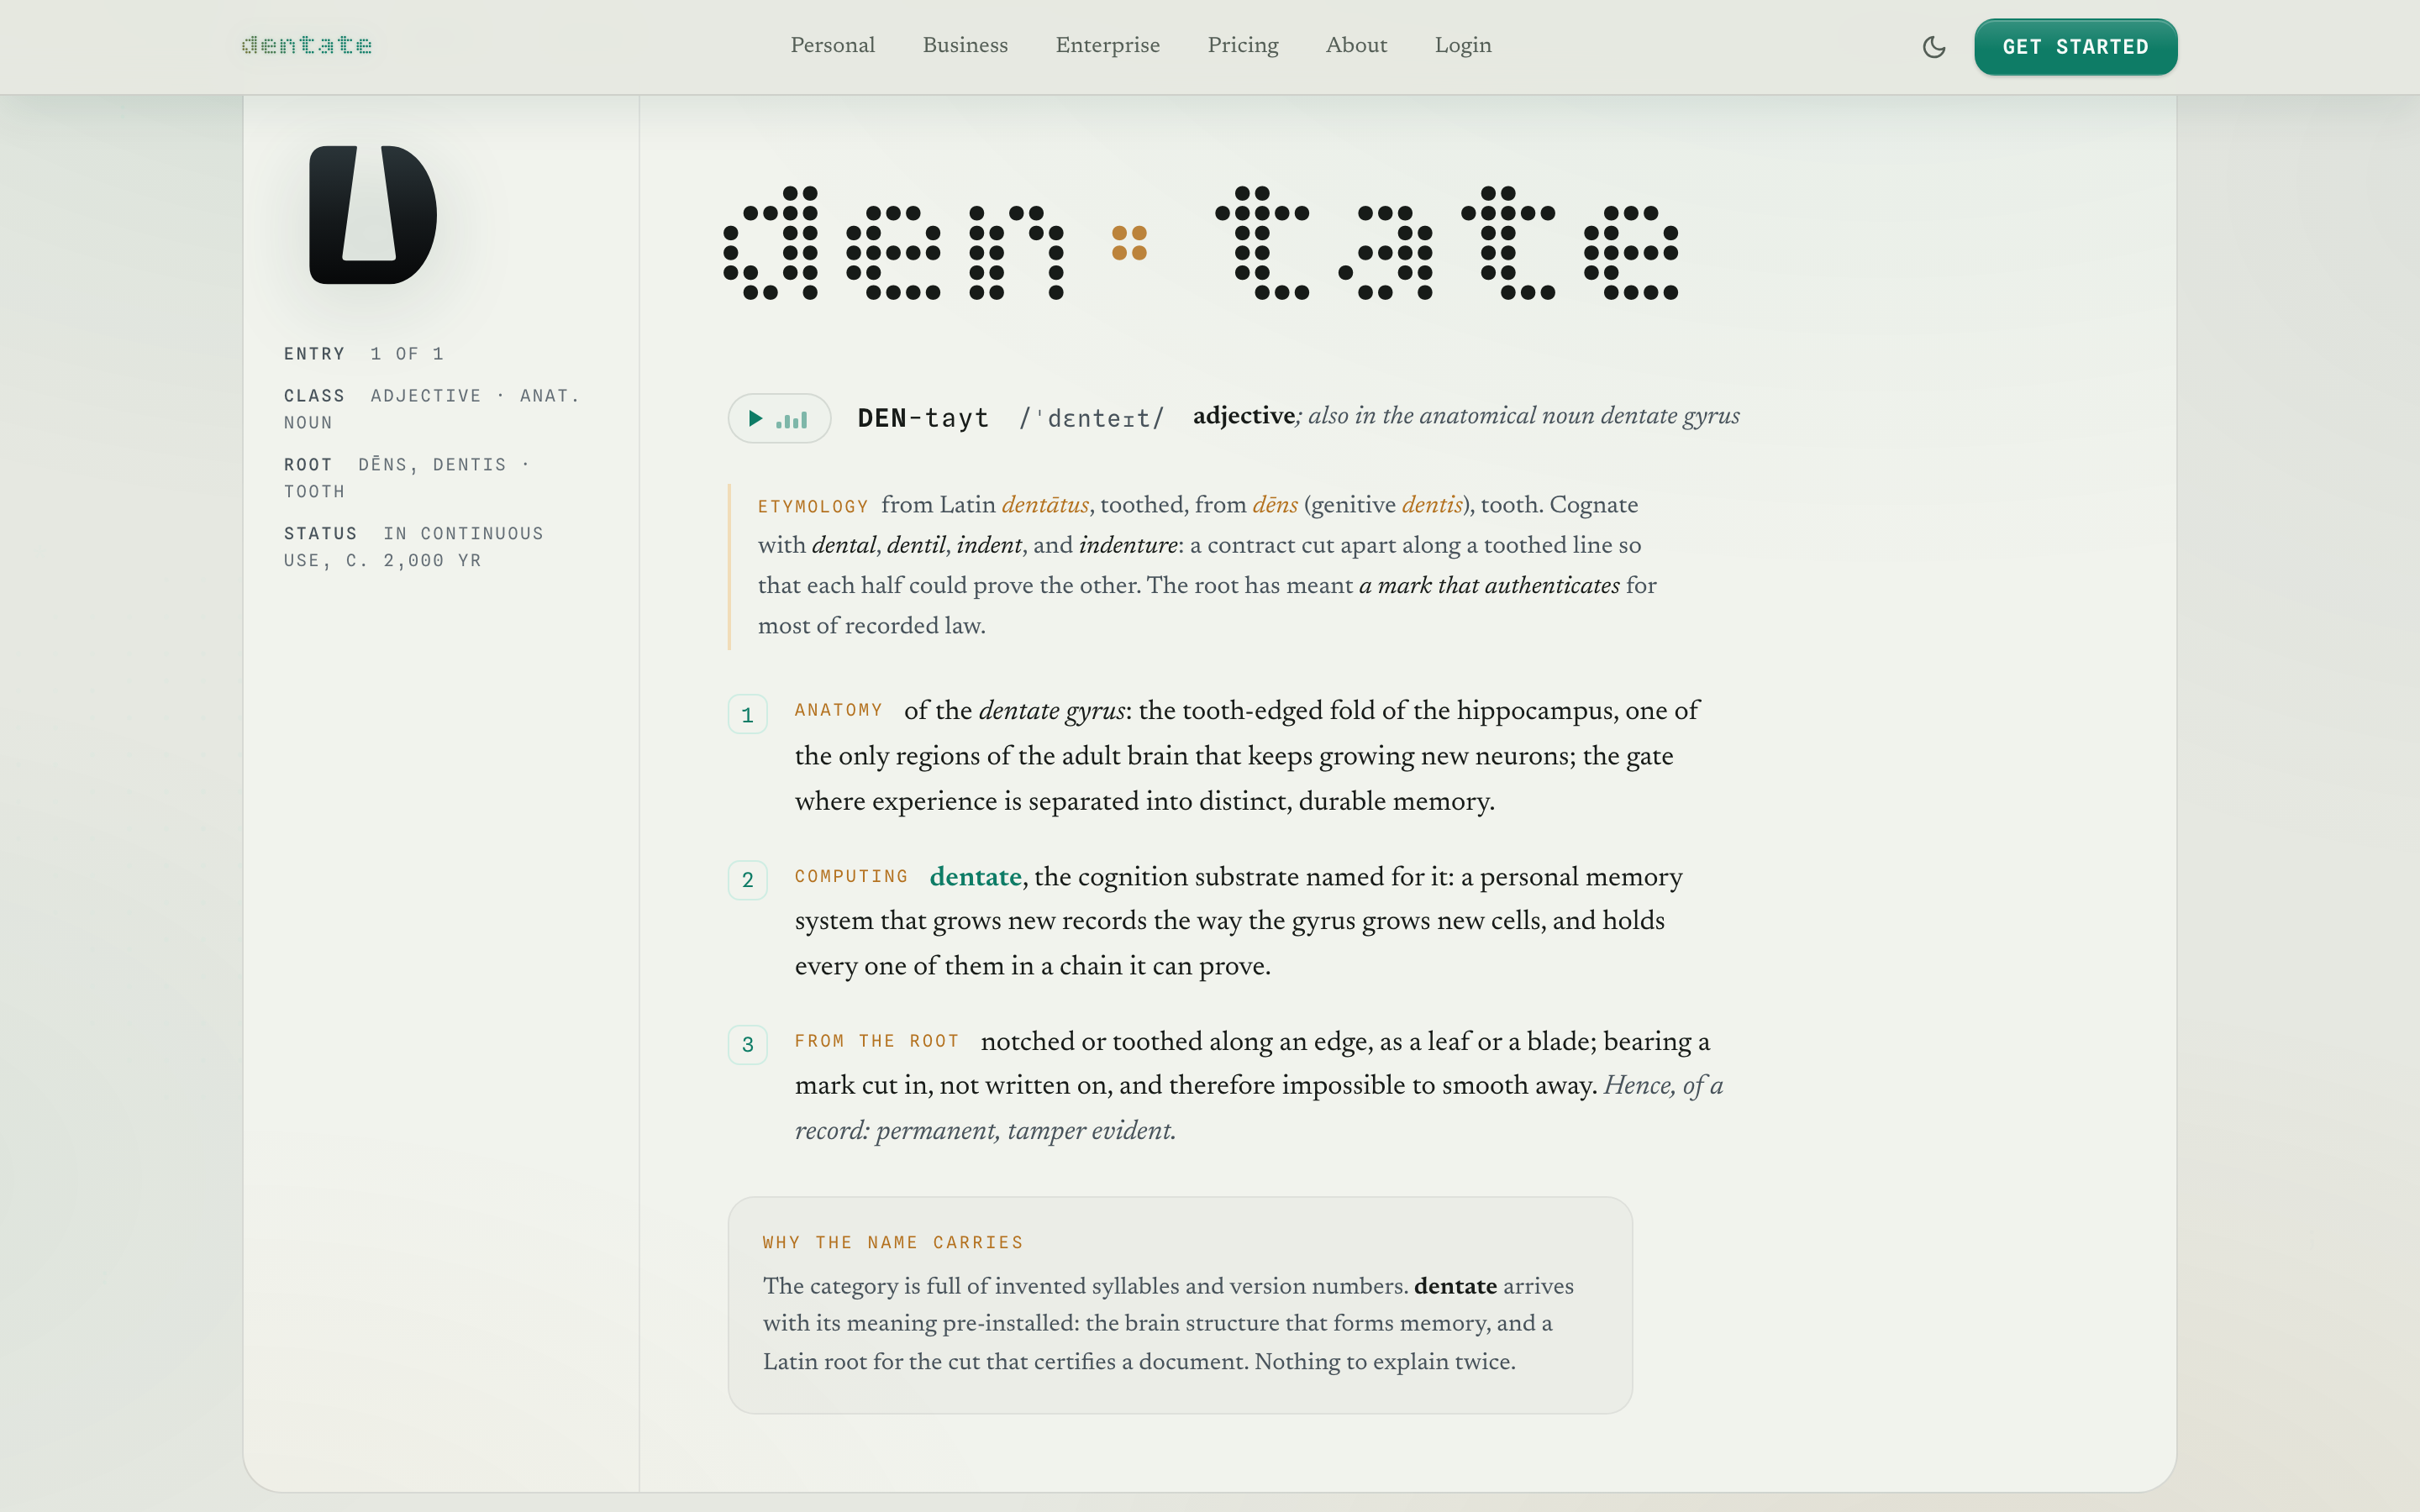Screen dimensions: 2420x1512
Task: Open the Pricing page
Action: point(1242,45)
